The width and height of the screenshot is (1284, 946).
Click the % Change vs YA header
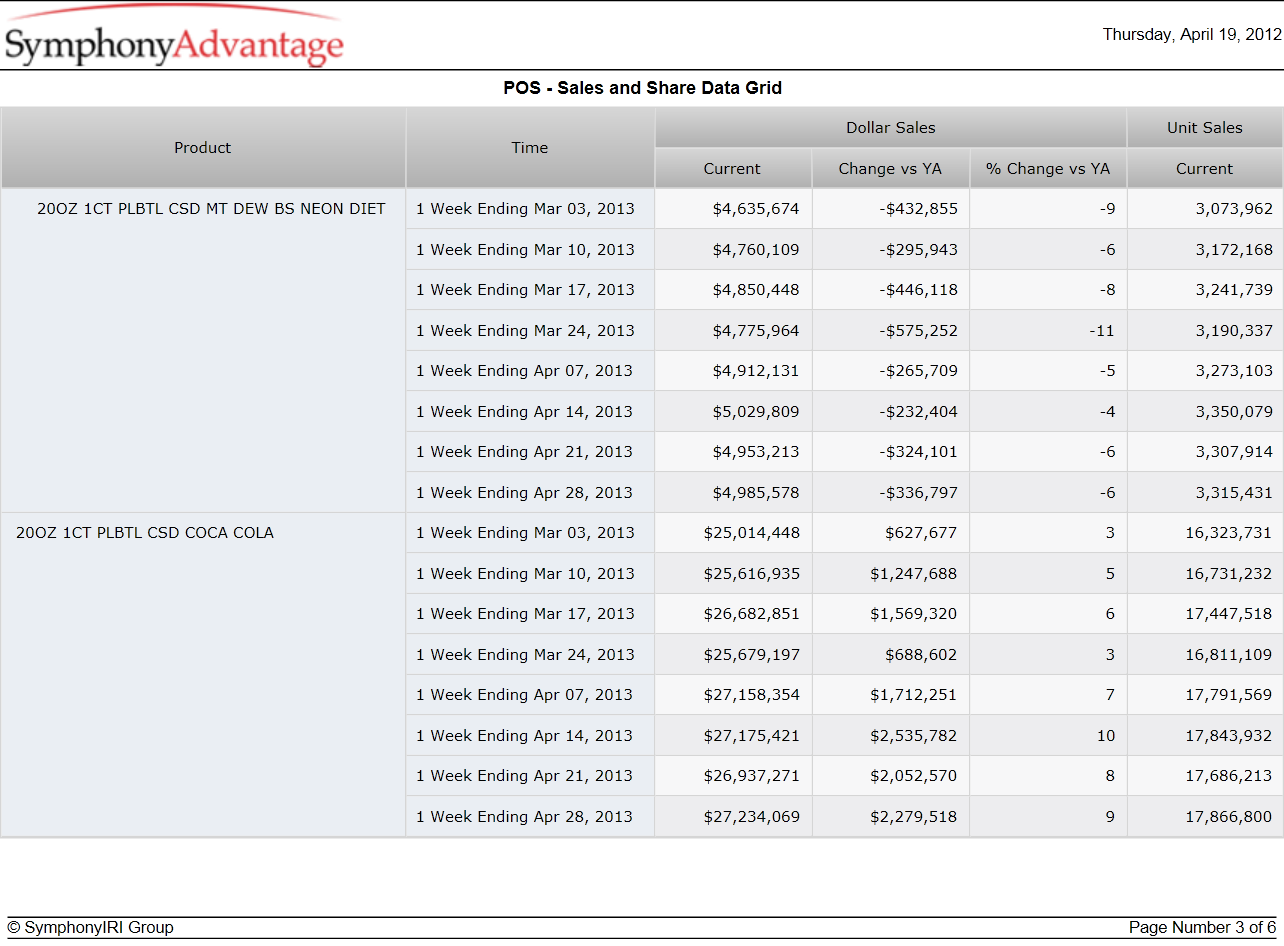tap(1048, 169)
